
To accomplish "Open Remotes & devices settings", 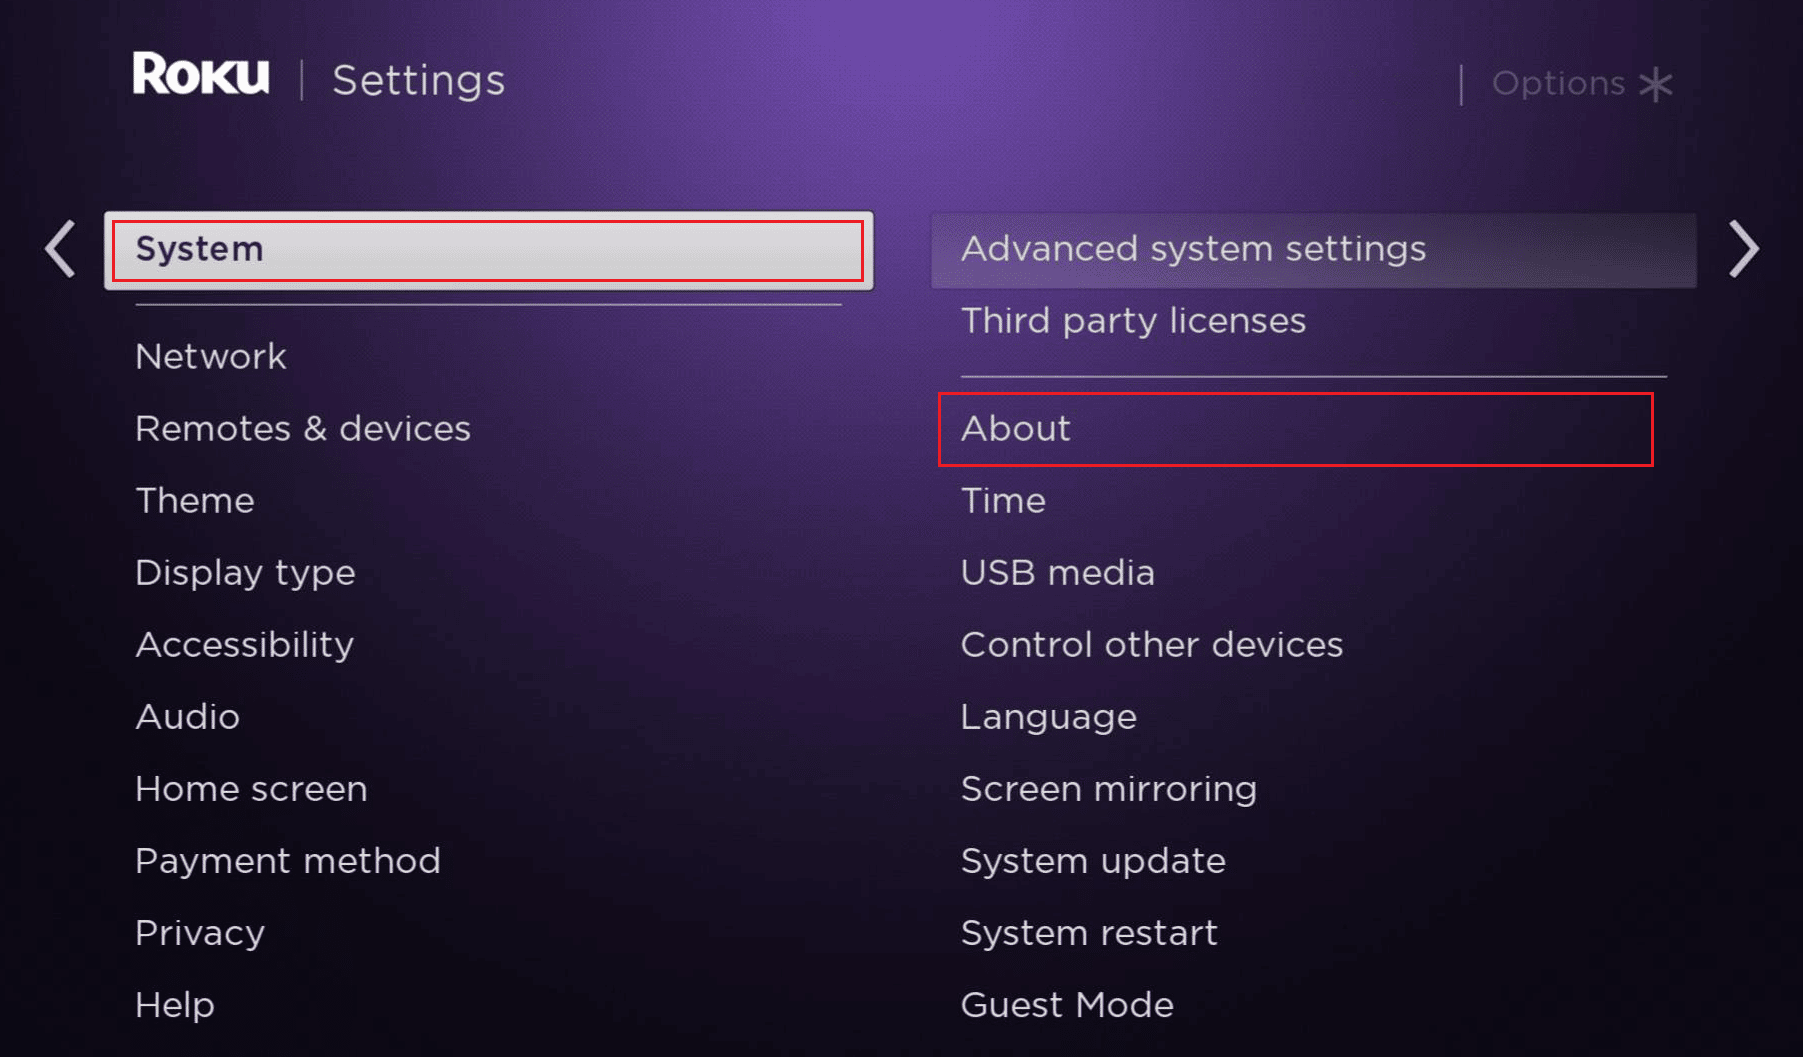I will click(x=303, y=429).
